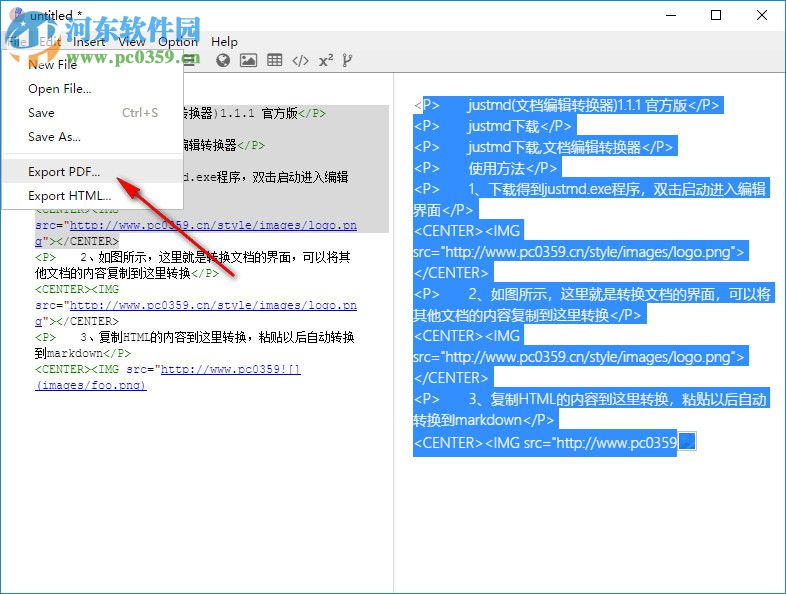Open the Insert menu
Image resolution: width=786 pixels, height=594 pixels.
(89, 42)
